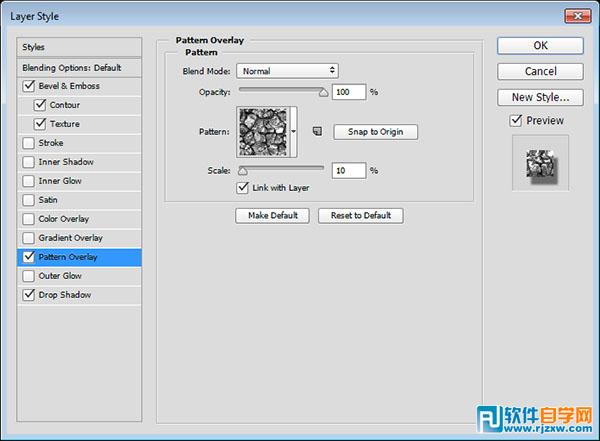Select the Stroke style entry
Screen dimensions: 600x441
tap(51, 143)
